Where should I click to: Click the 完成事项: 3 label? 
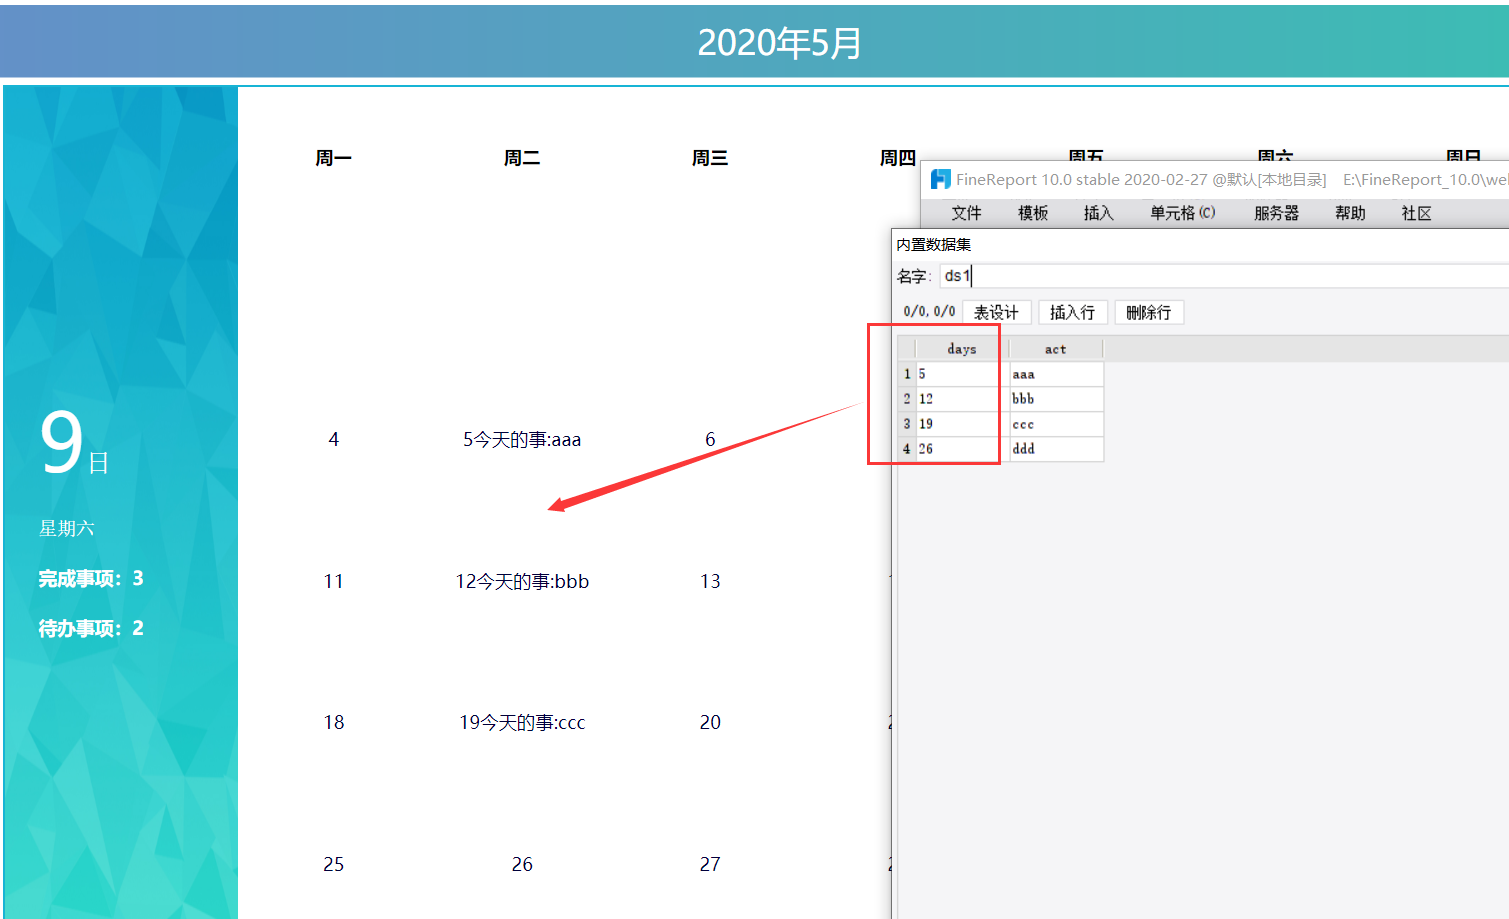click(91, 578)
